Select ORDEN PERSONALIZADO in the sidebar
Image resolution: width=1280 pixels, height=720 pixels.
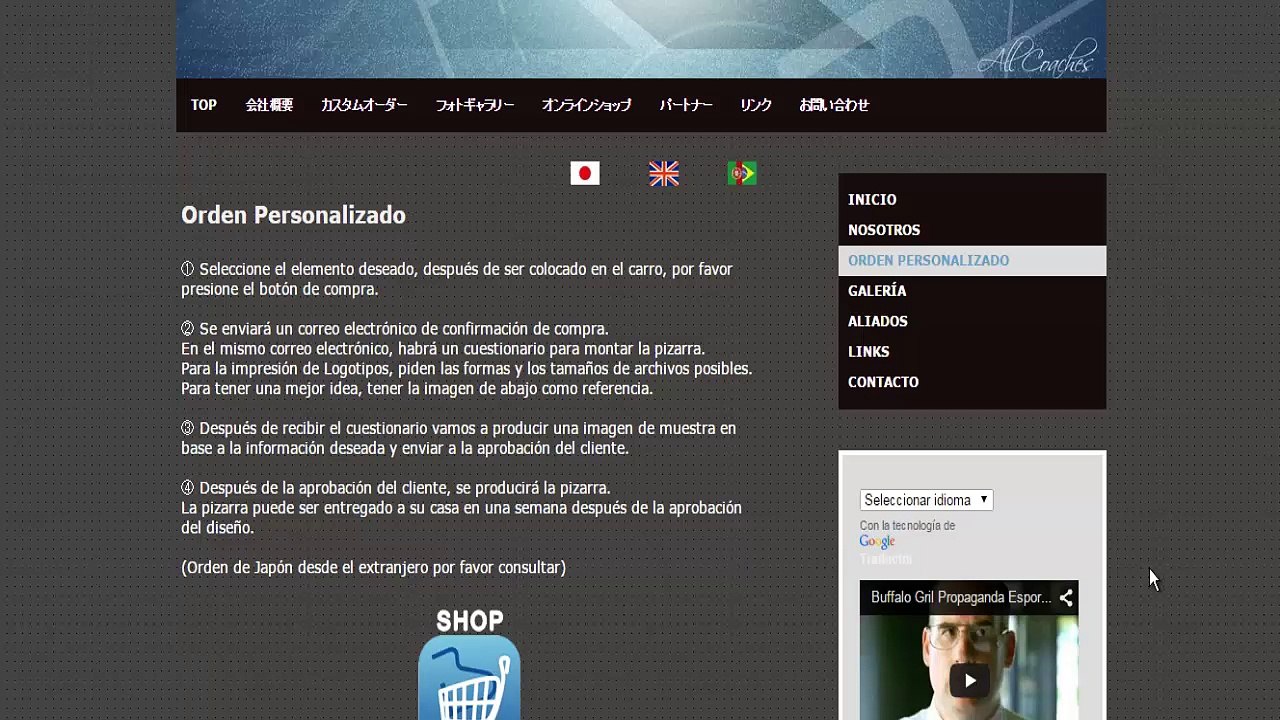(x=972, y=261)
